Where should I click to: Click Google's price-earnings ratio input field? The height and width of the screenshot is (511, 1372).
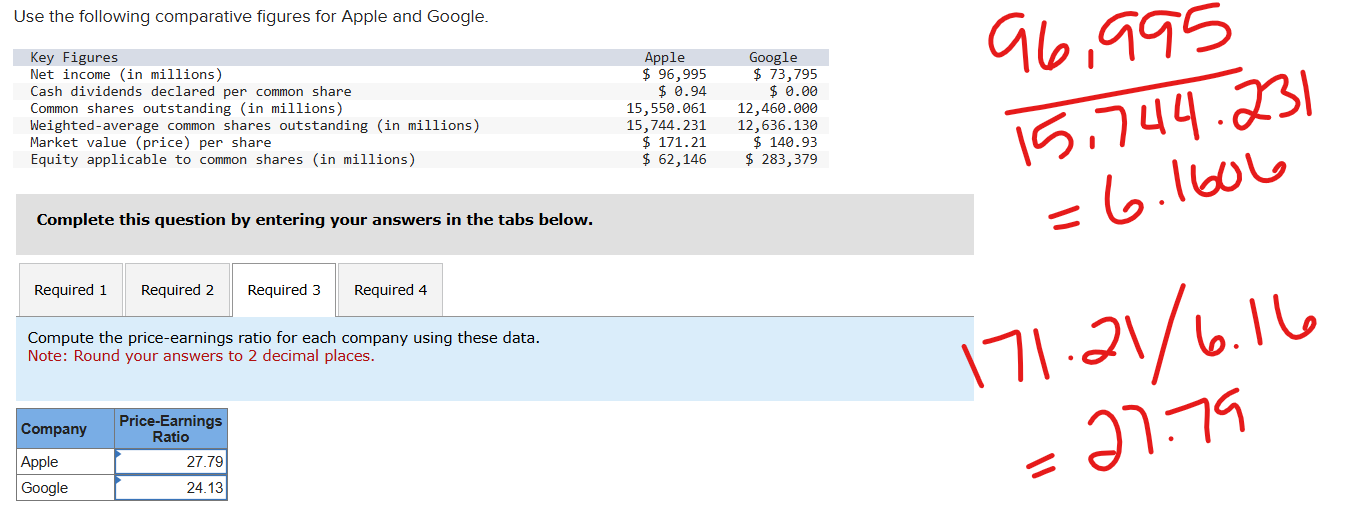coord(172,488)
